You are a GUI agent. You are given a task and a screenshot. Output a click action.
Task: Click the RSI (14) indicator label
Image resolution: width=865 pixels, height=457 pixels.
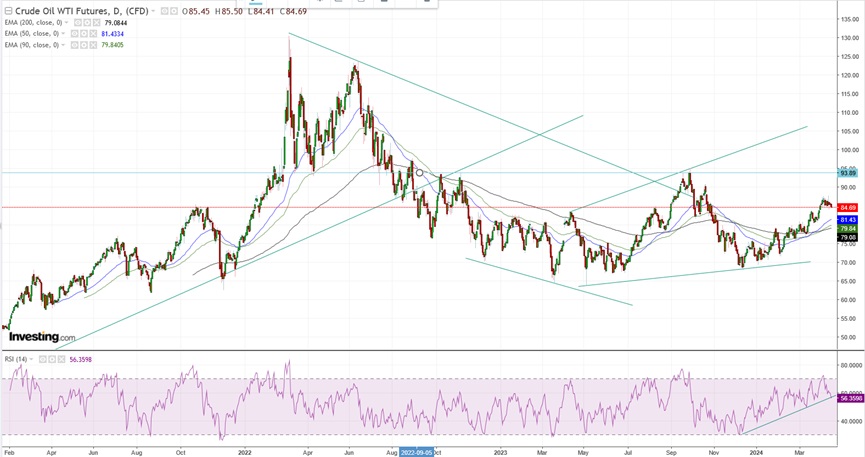click(x=14, y=359)
